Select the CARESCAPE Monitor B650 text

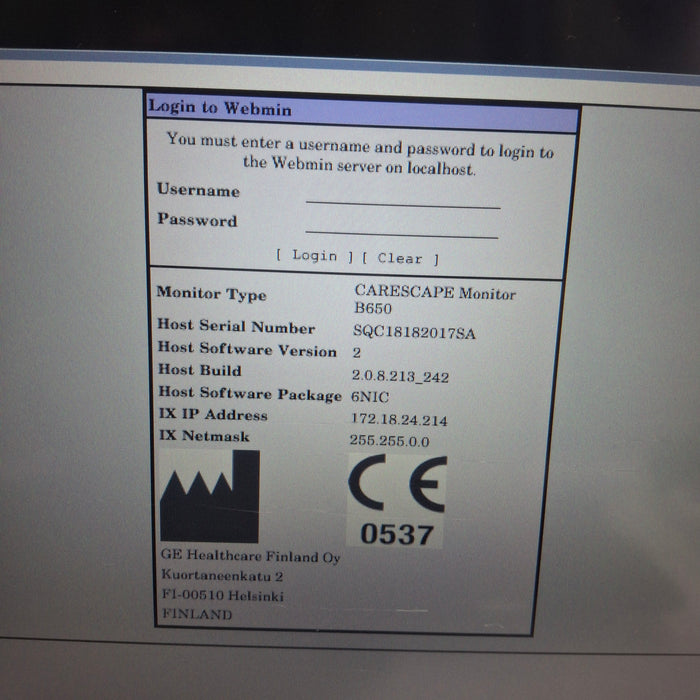(x=434, y=300)
